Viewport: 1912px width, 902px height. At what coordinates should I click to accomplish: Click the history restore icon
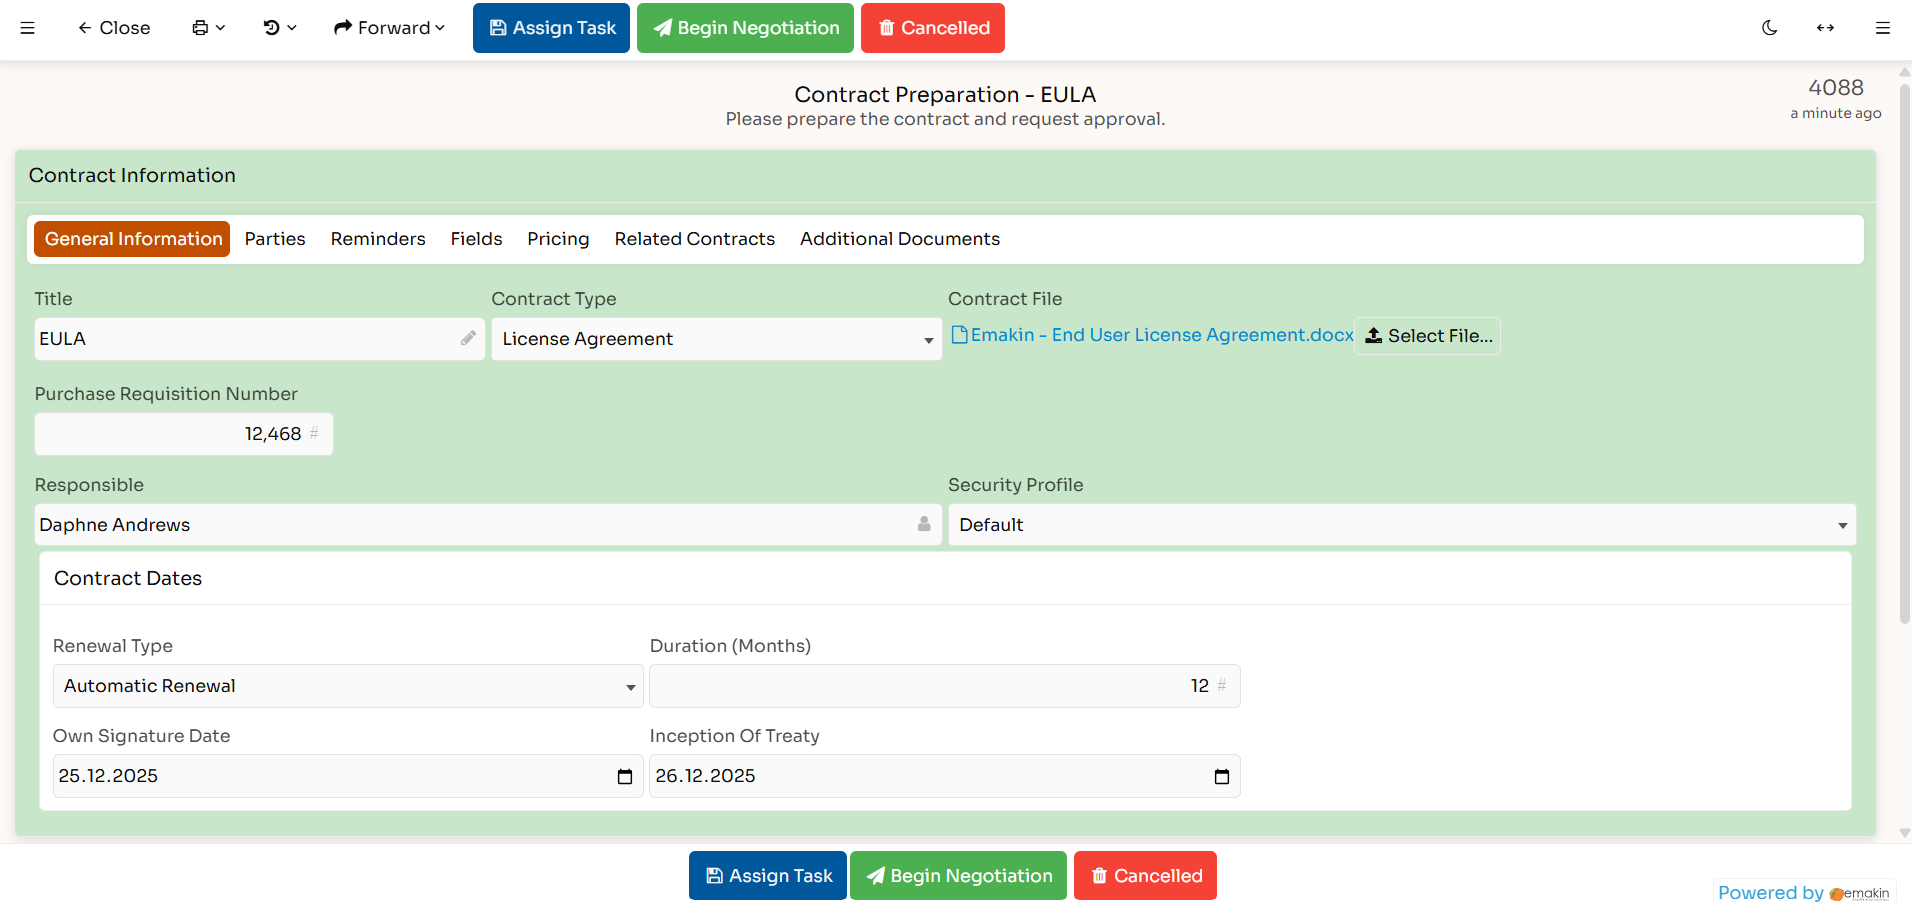click(272, 28)
